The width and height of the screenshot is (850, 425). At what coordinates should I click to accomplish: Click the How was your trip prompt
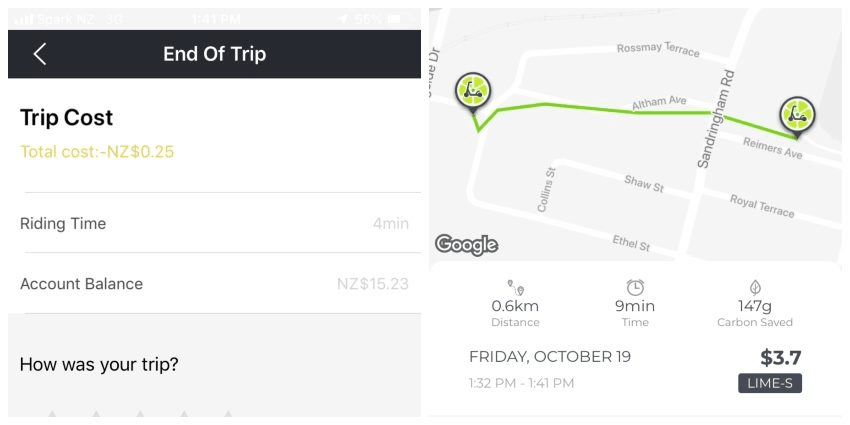click(99, 364)
